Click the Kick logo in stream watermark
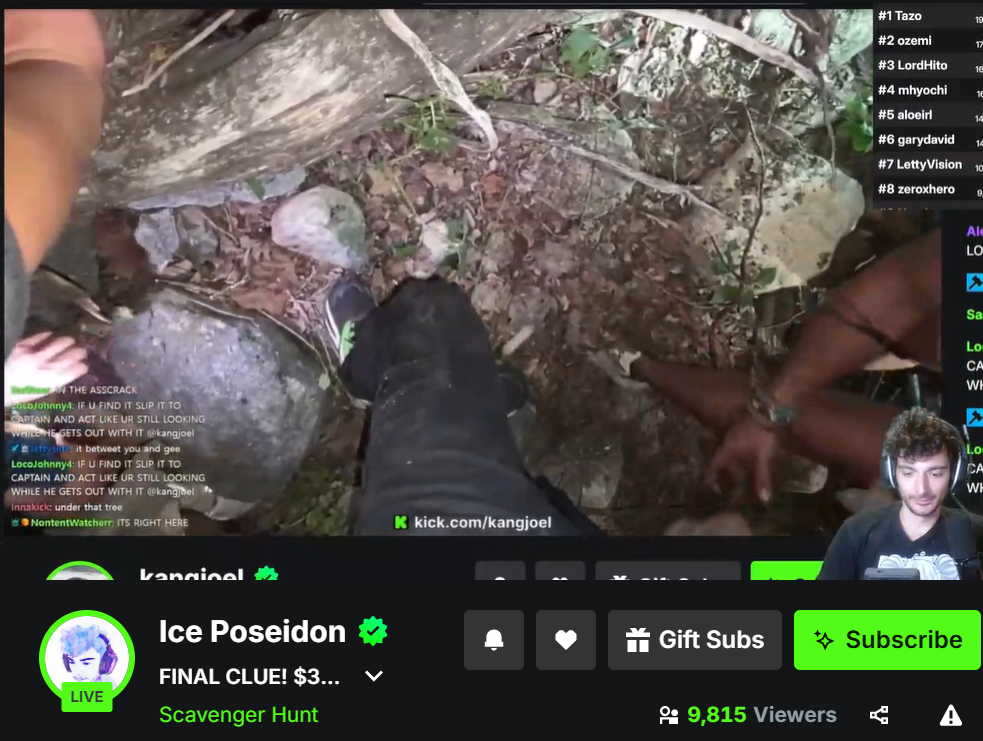983x741 pixels. tap(401, 522)
